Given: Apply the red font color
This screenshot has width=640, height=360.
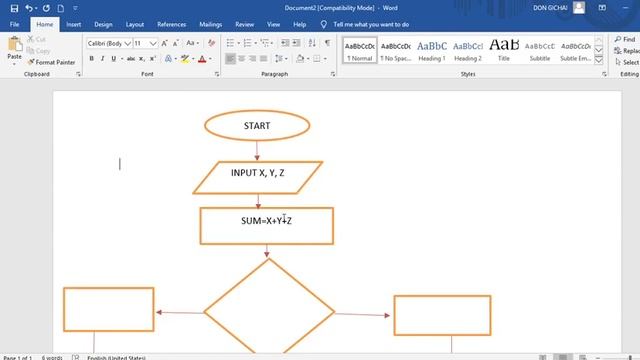Looking at the screenshot, I should pos(202,59).
